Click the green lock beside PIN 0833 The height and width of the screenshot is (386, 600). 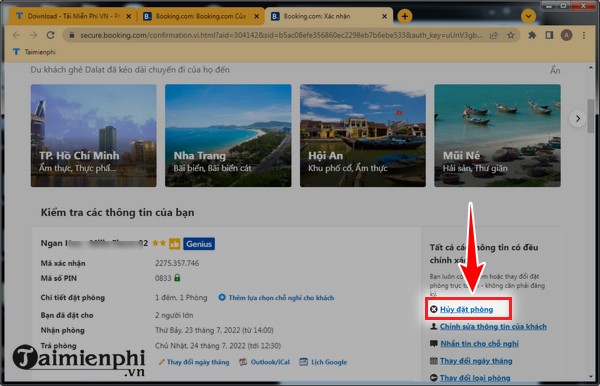pyautogui.click(x=177, y=278)
